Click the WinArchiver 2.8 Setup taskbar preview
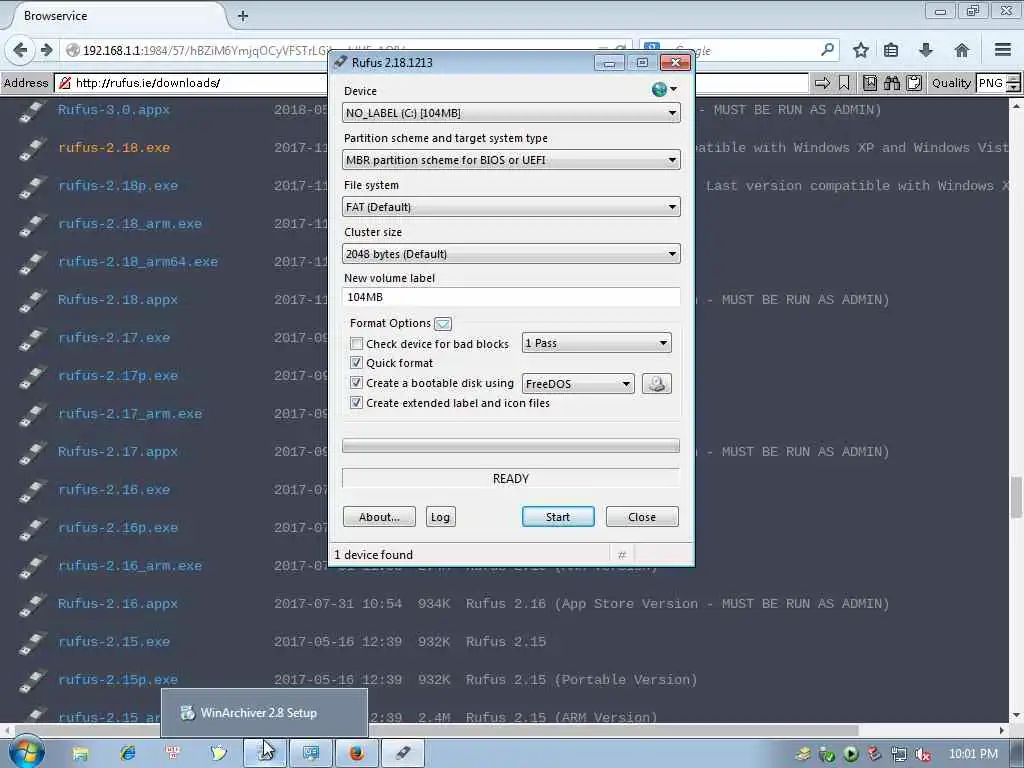Image resolution: width=1024 pixels, height=768 pixels. tap(264, 712)
